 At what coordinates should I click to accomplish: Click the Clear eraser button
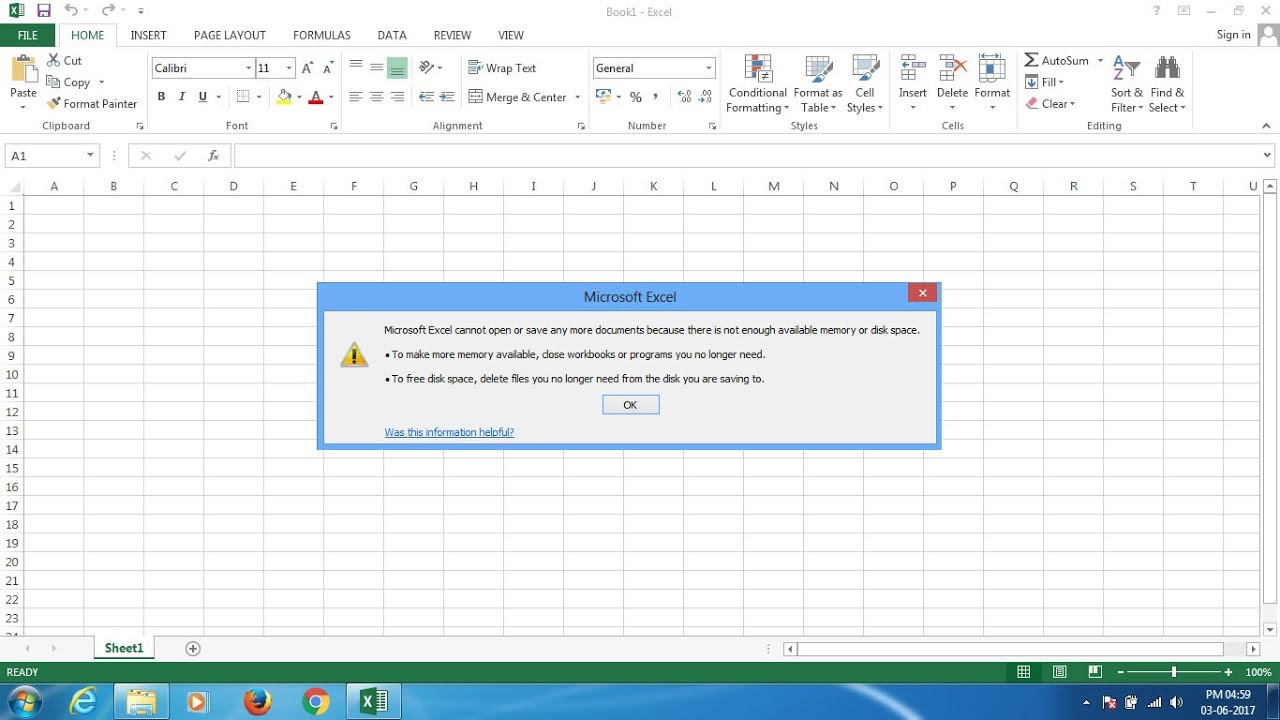pyautogui.click(x=1050, y=104)
